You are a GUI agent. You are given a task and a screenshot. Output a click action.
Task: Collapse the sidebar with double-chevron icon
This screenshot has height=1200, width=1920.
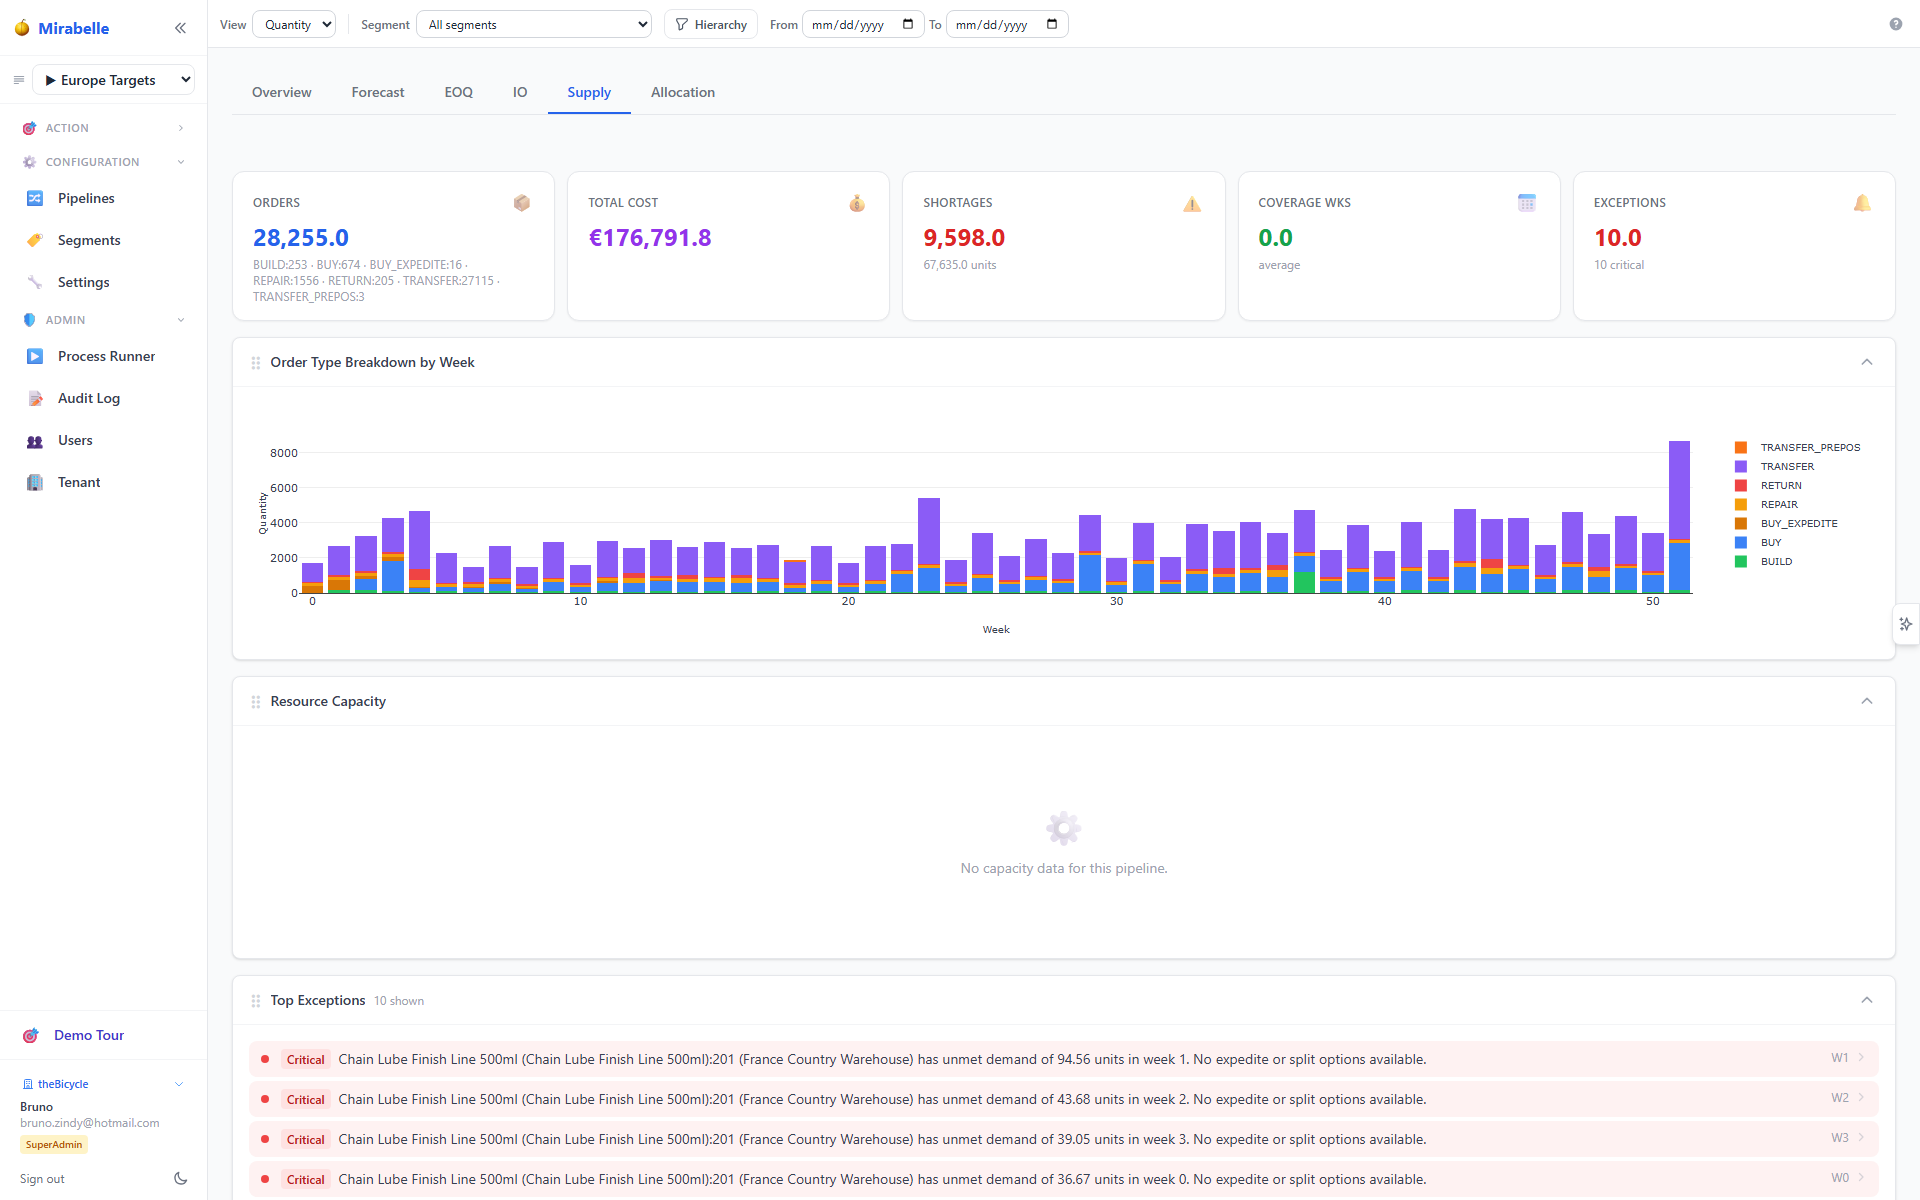pyautogui.click(x=180, y=28)
